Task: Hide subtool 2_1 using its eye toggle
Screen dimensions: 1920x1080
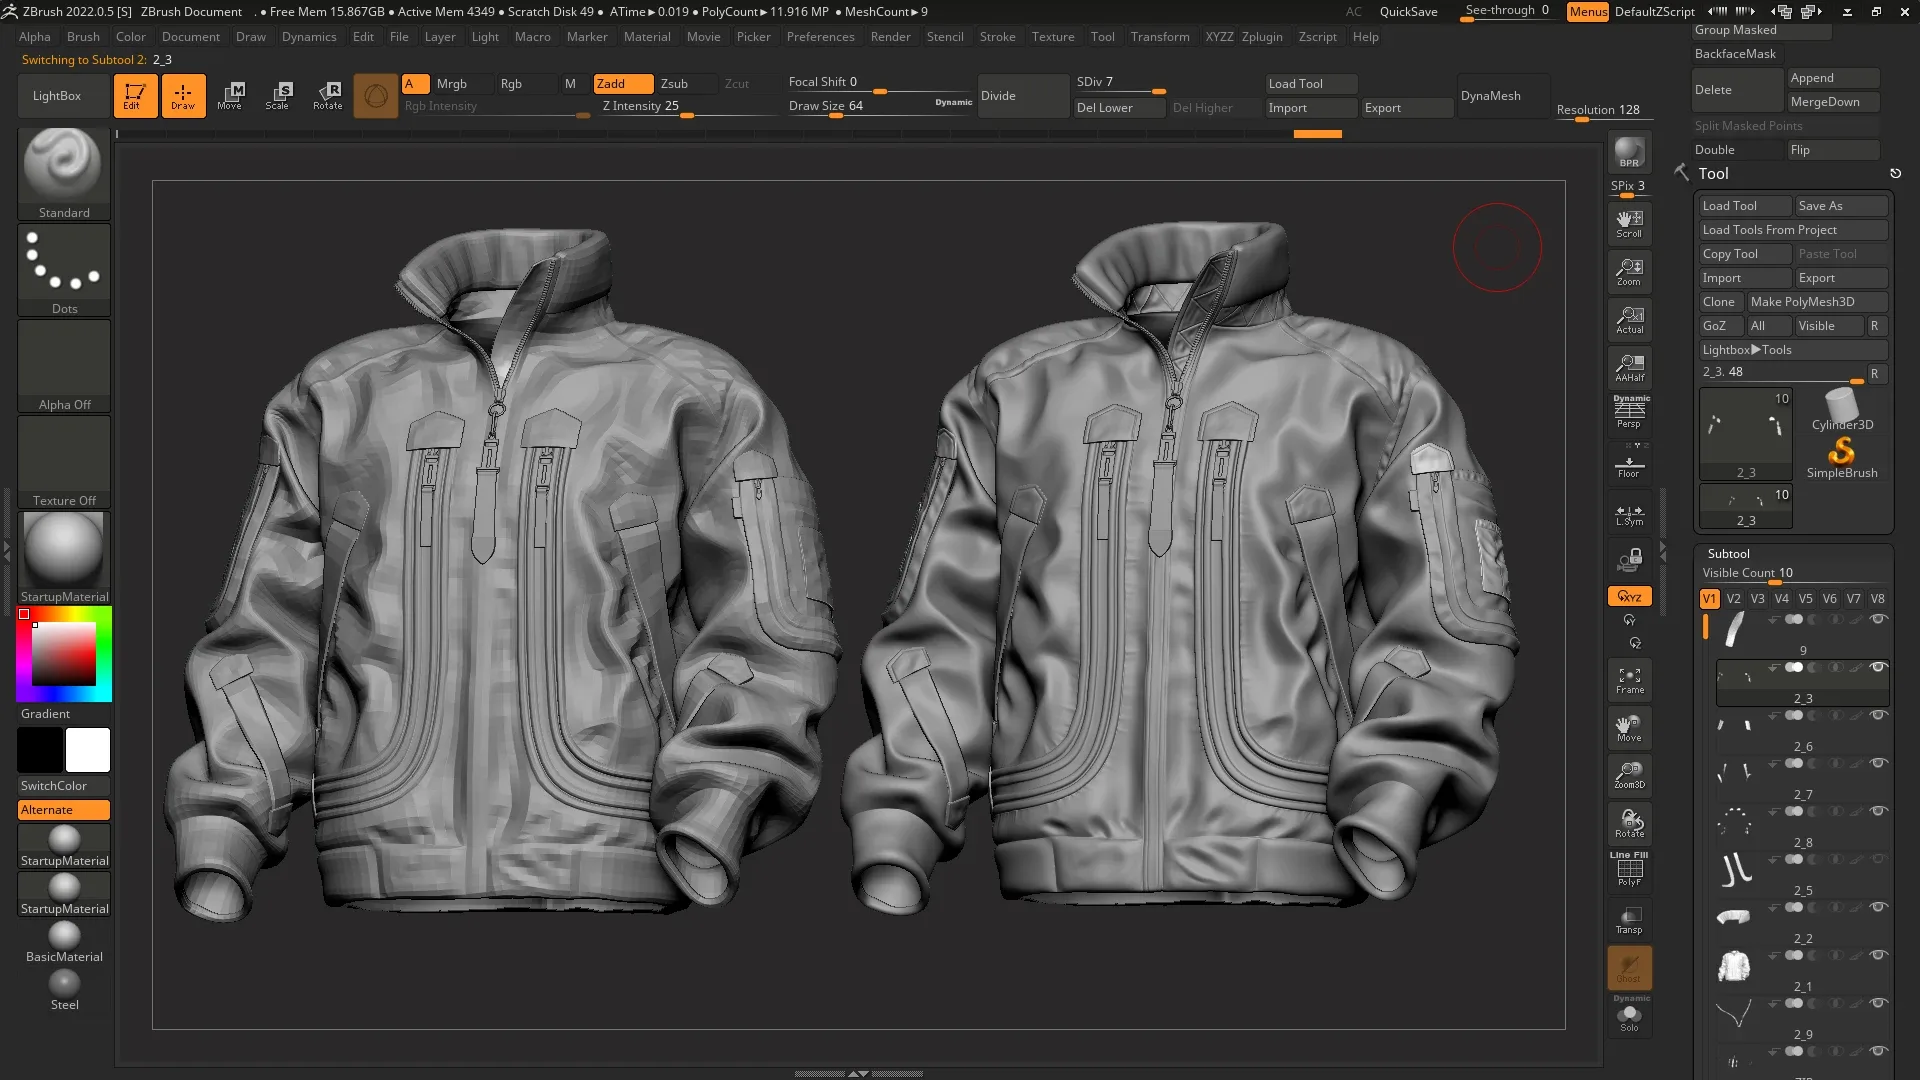Action: 1877,955
